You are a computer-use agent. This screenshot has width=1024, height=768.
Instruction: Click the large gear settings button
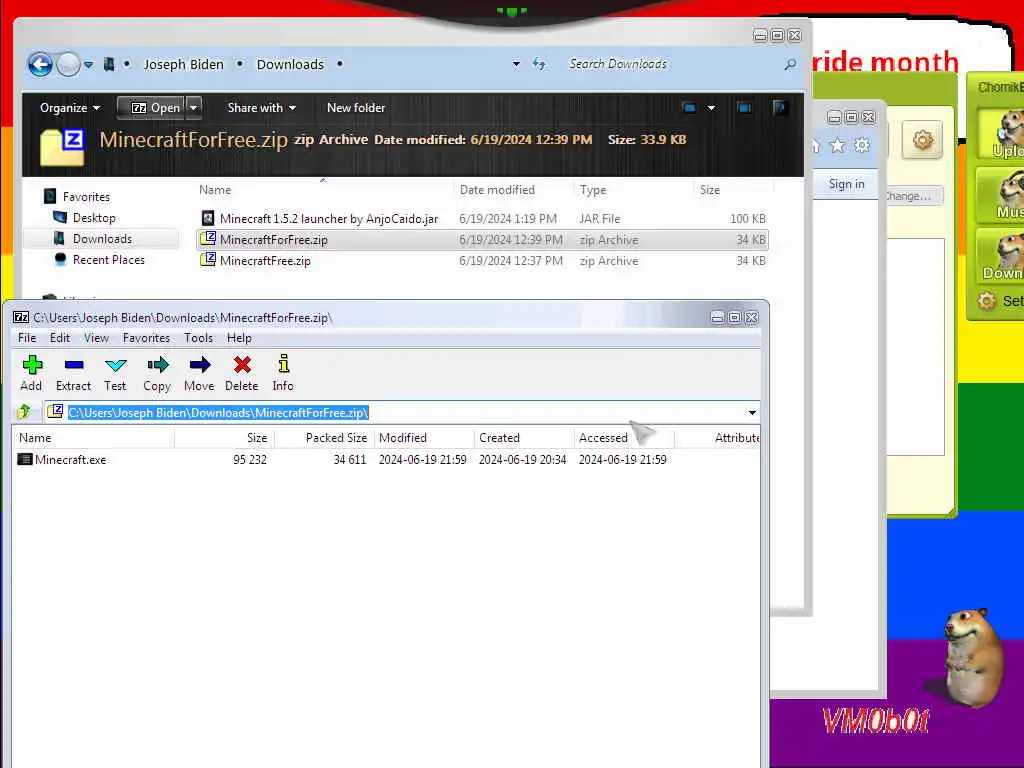(x=922, y=140)
